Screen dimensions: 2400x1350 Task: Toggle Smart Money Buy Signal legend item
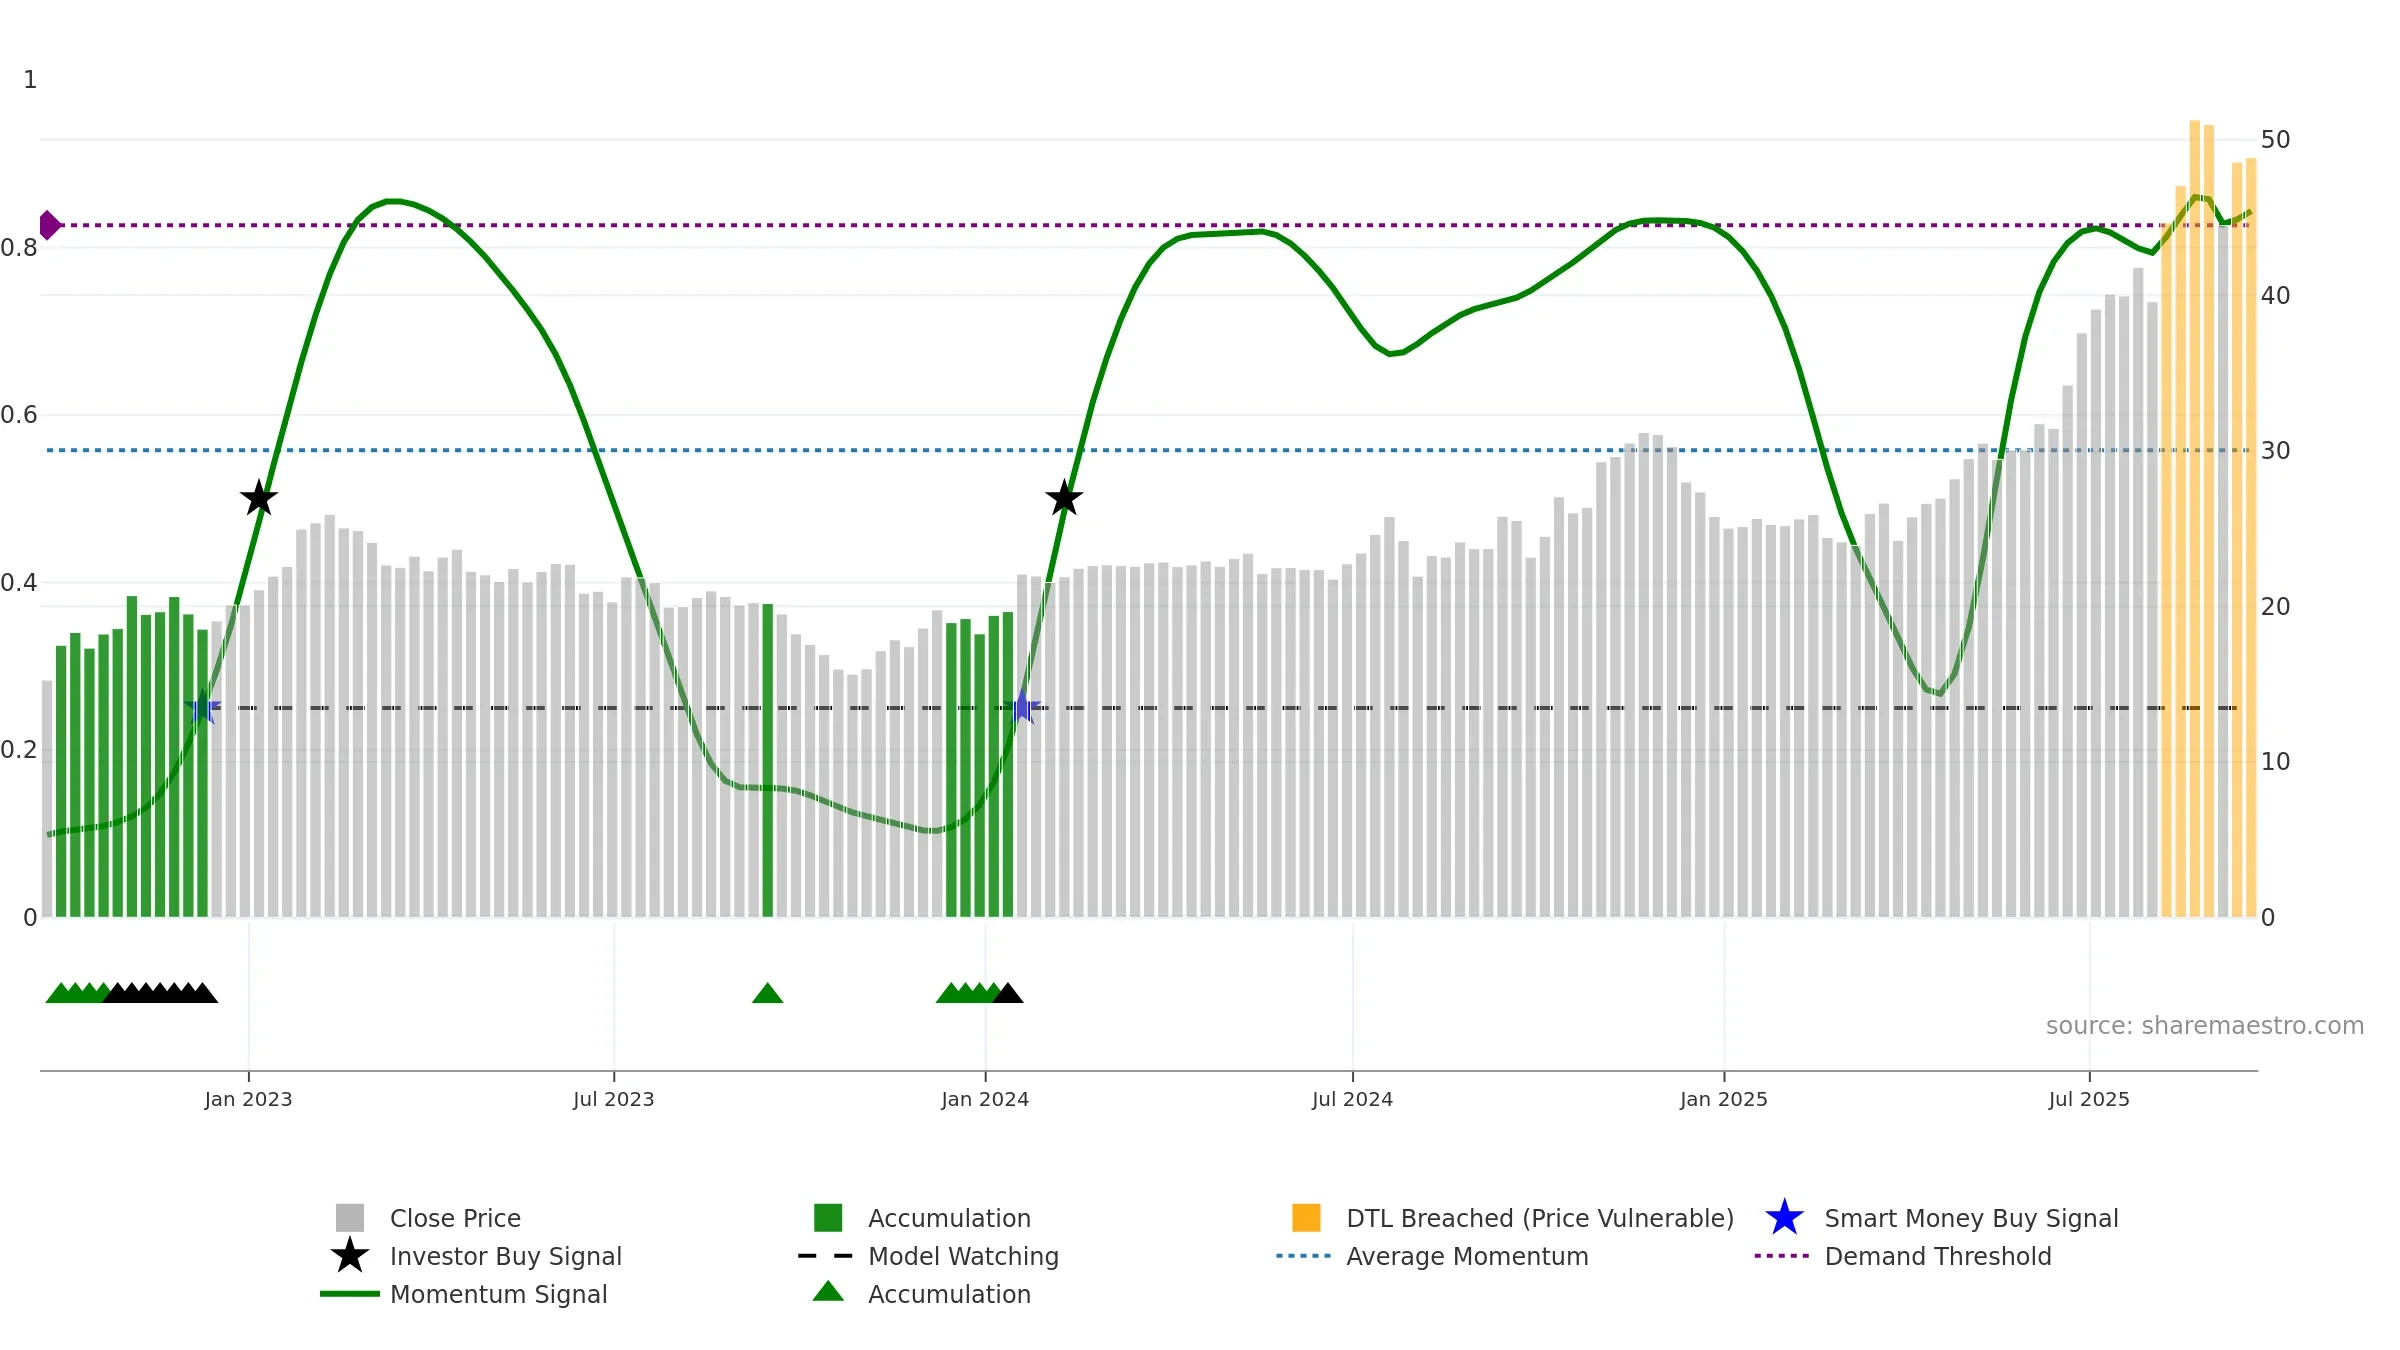point(1970,1218)
